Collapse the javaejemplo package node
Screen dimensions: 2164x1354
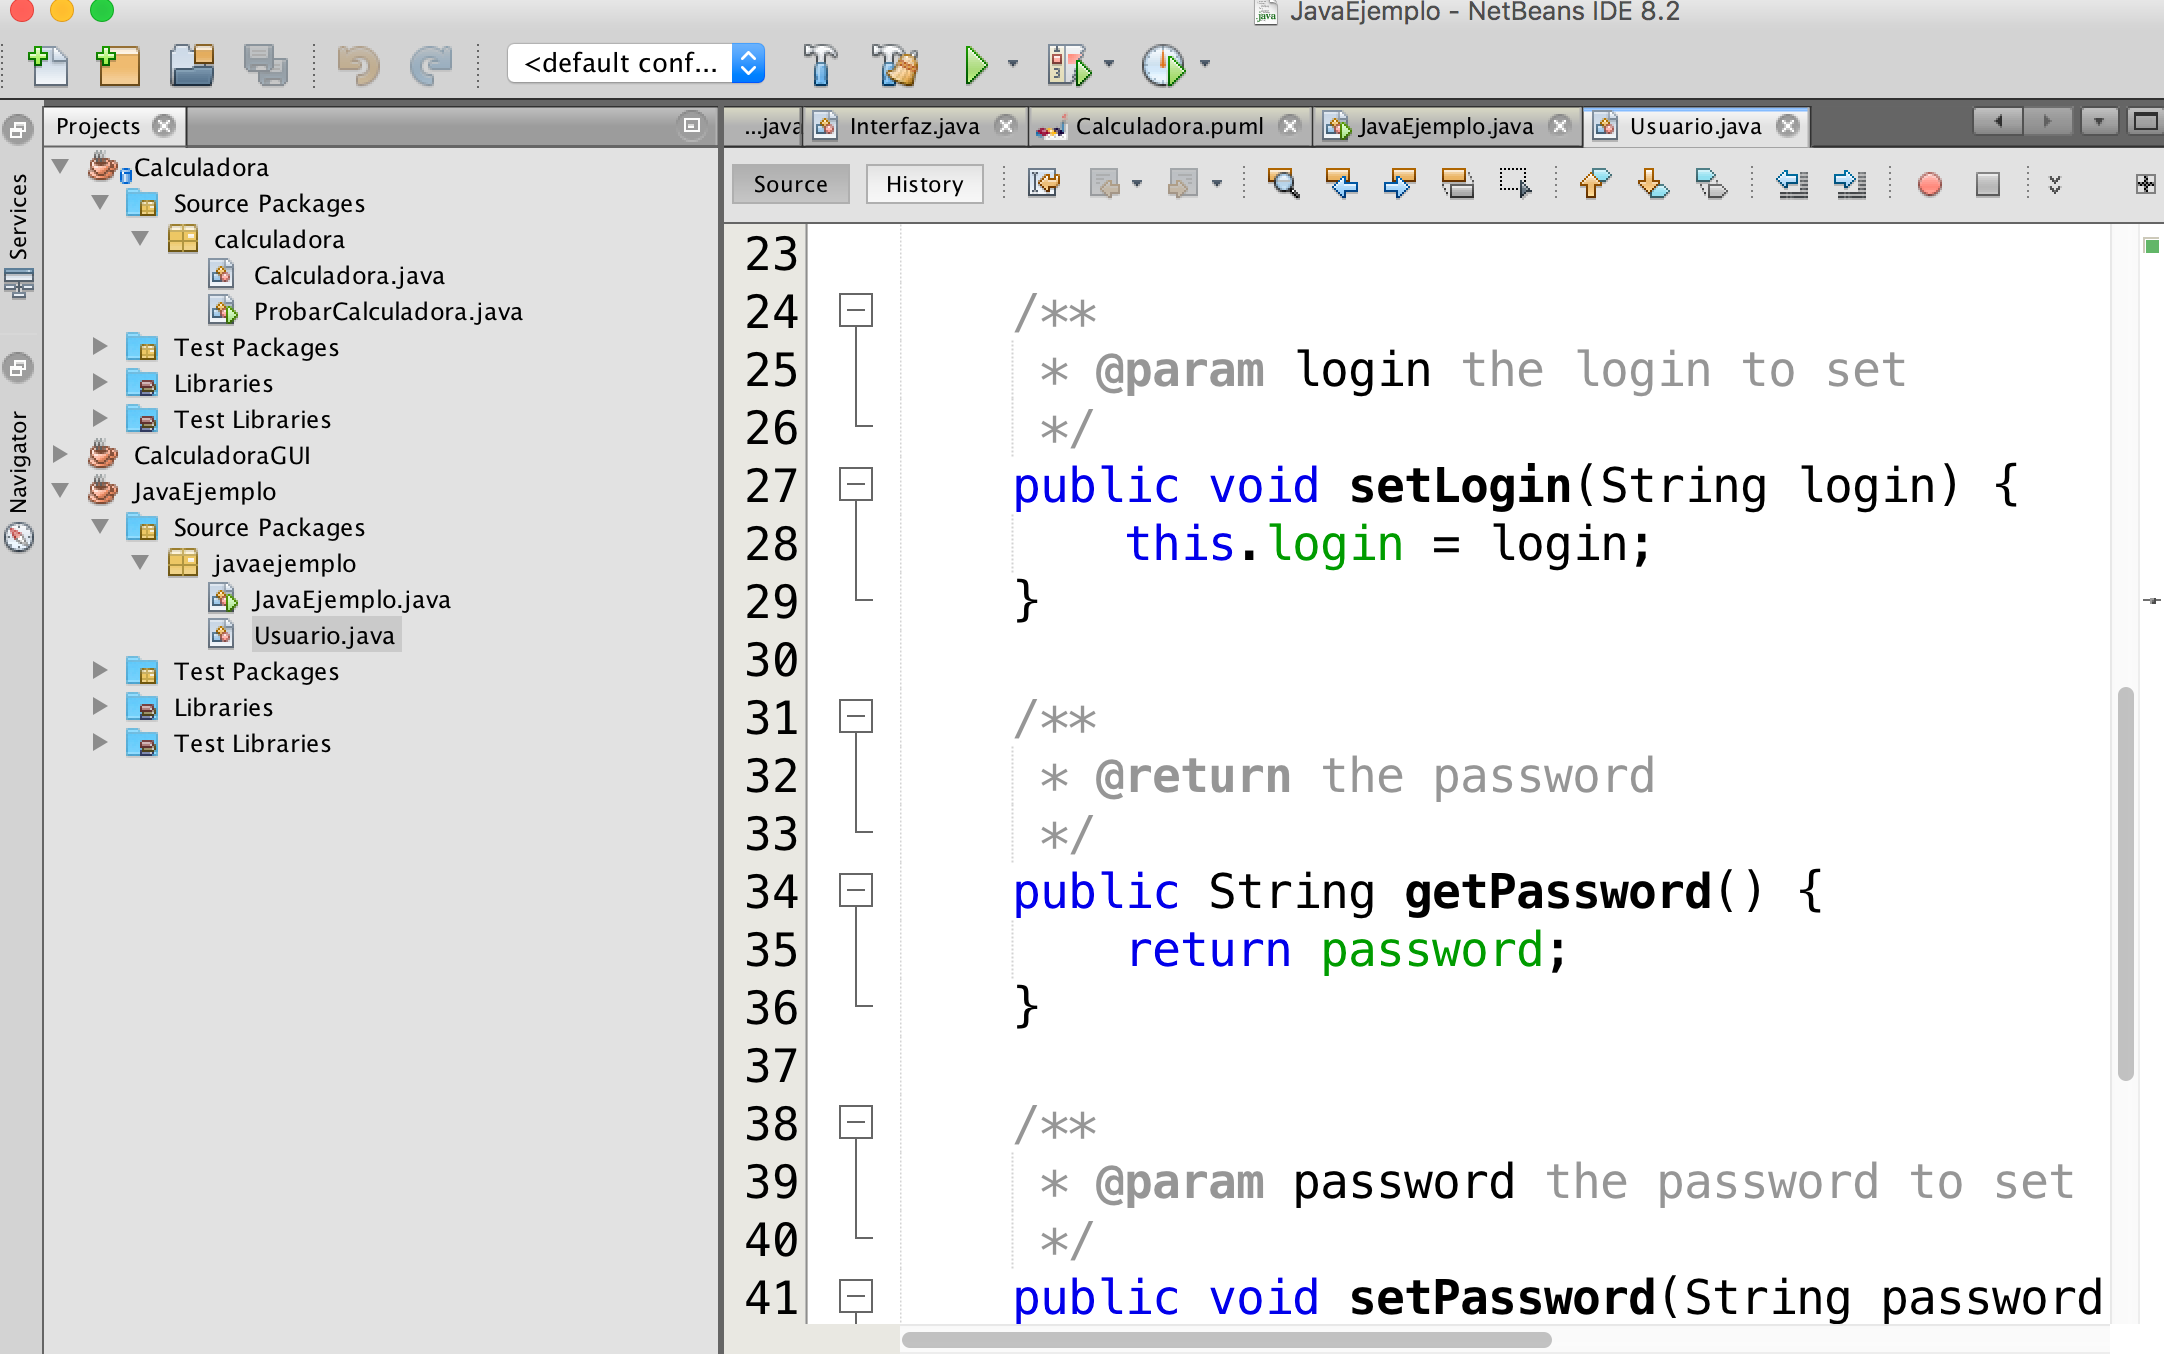pos(140,563)
